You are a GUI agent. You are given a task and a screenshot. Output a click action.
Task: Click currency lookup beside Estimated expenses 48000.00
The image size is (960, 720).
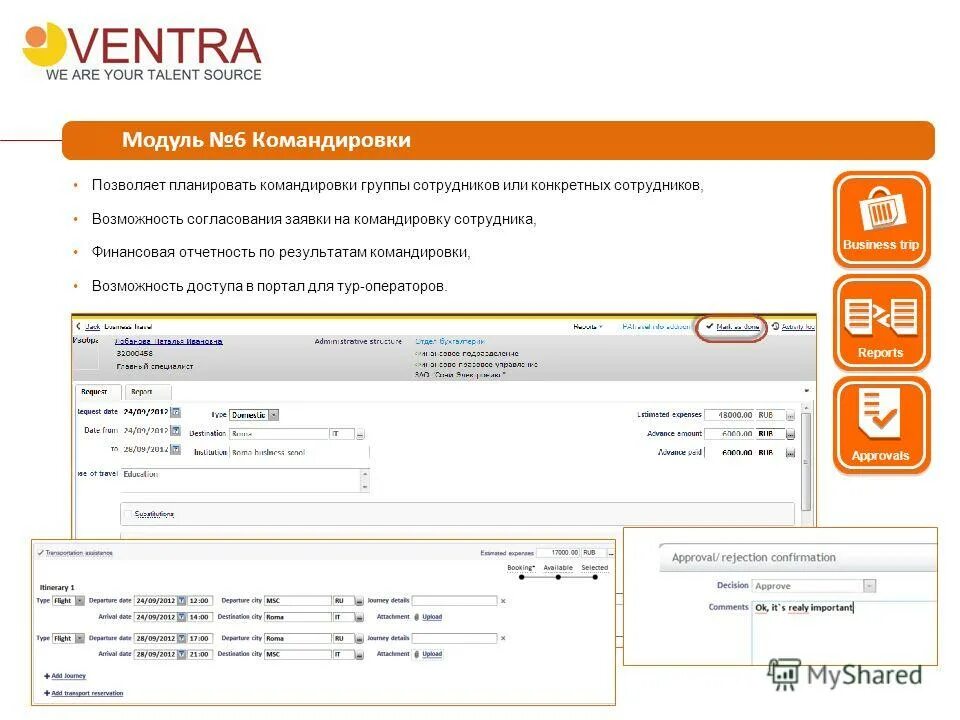(790, 416)
